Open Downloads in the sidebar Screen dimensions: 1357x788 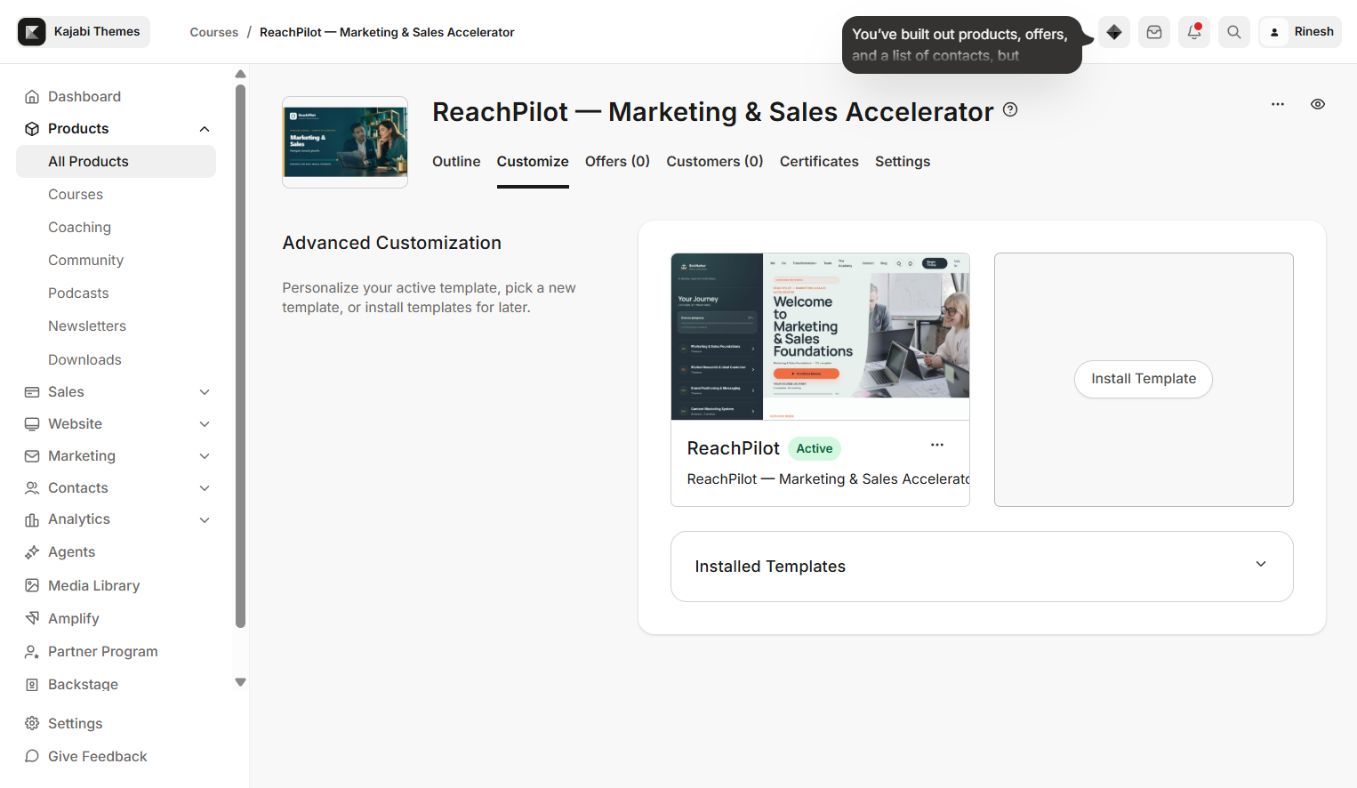[85, 360]
